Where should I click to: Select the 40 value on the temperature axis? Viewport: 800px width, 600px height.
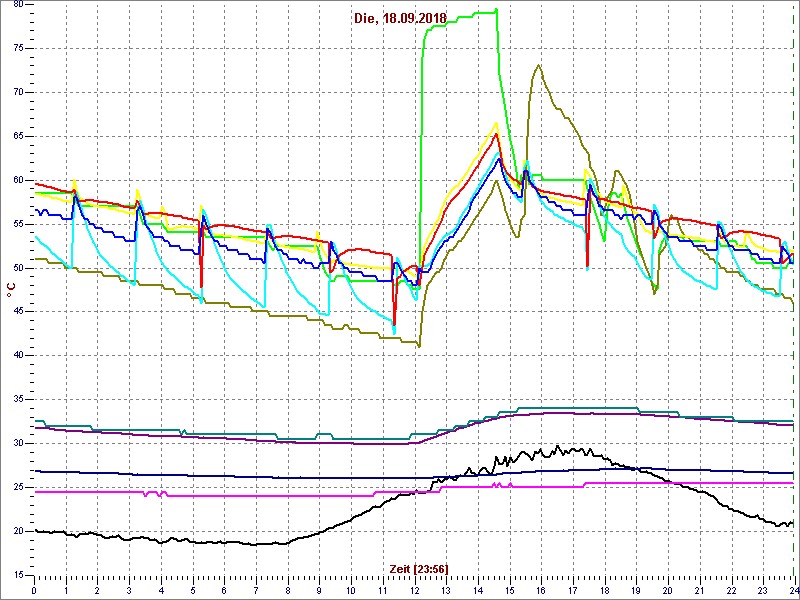coord(16,356)
